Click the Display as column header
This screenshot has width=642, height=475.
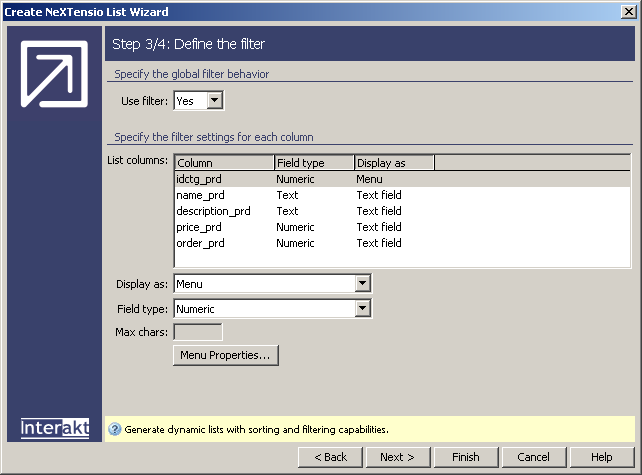point(394,163)
